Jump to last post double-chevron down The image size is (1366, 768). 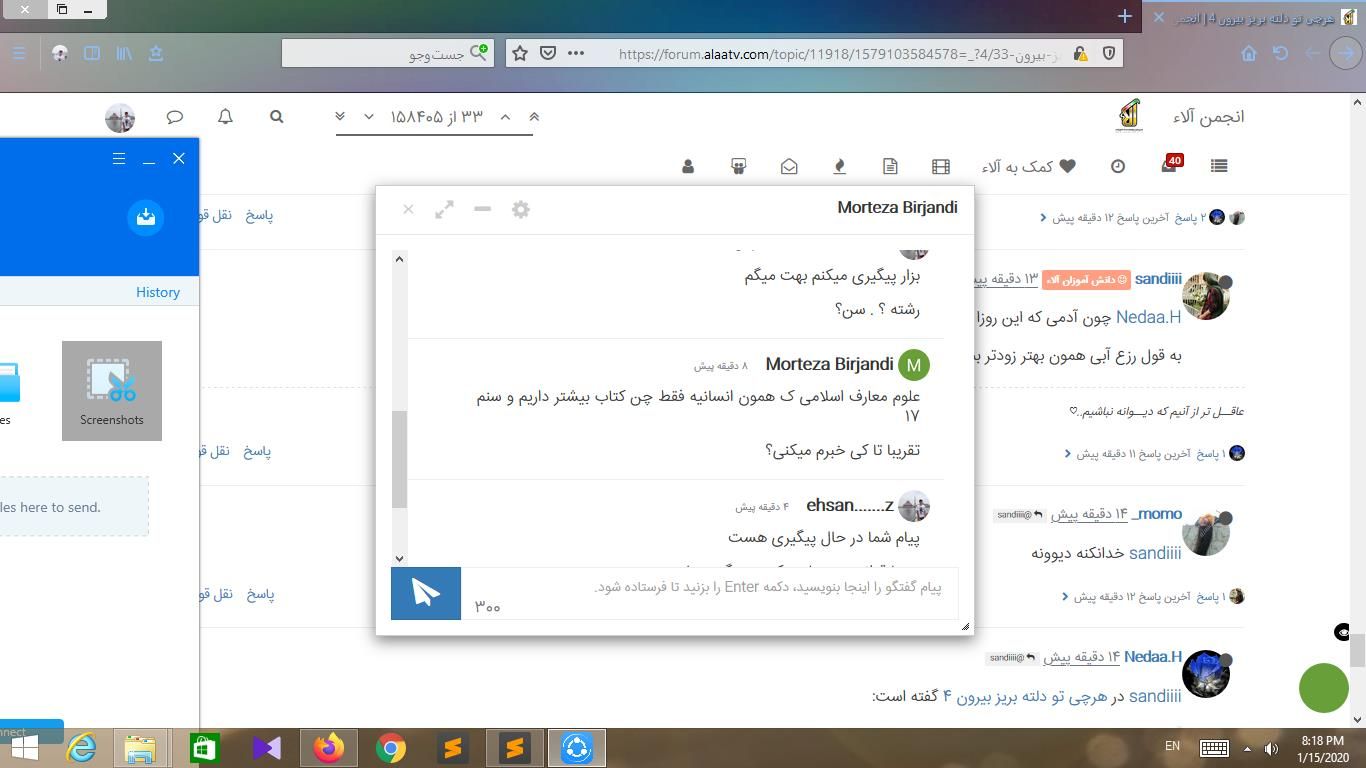pyautogui.click(x=340, y=117)
